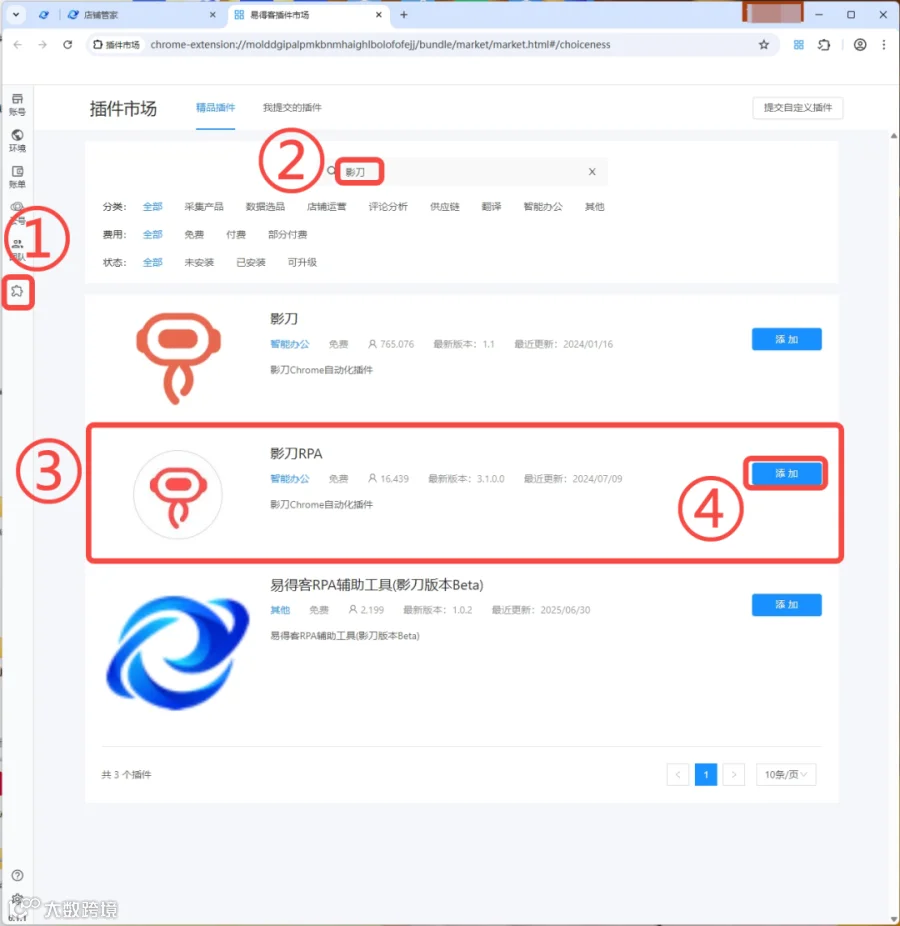Click the 影刀RPA plugin logo thumbnail

178,494
